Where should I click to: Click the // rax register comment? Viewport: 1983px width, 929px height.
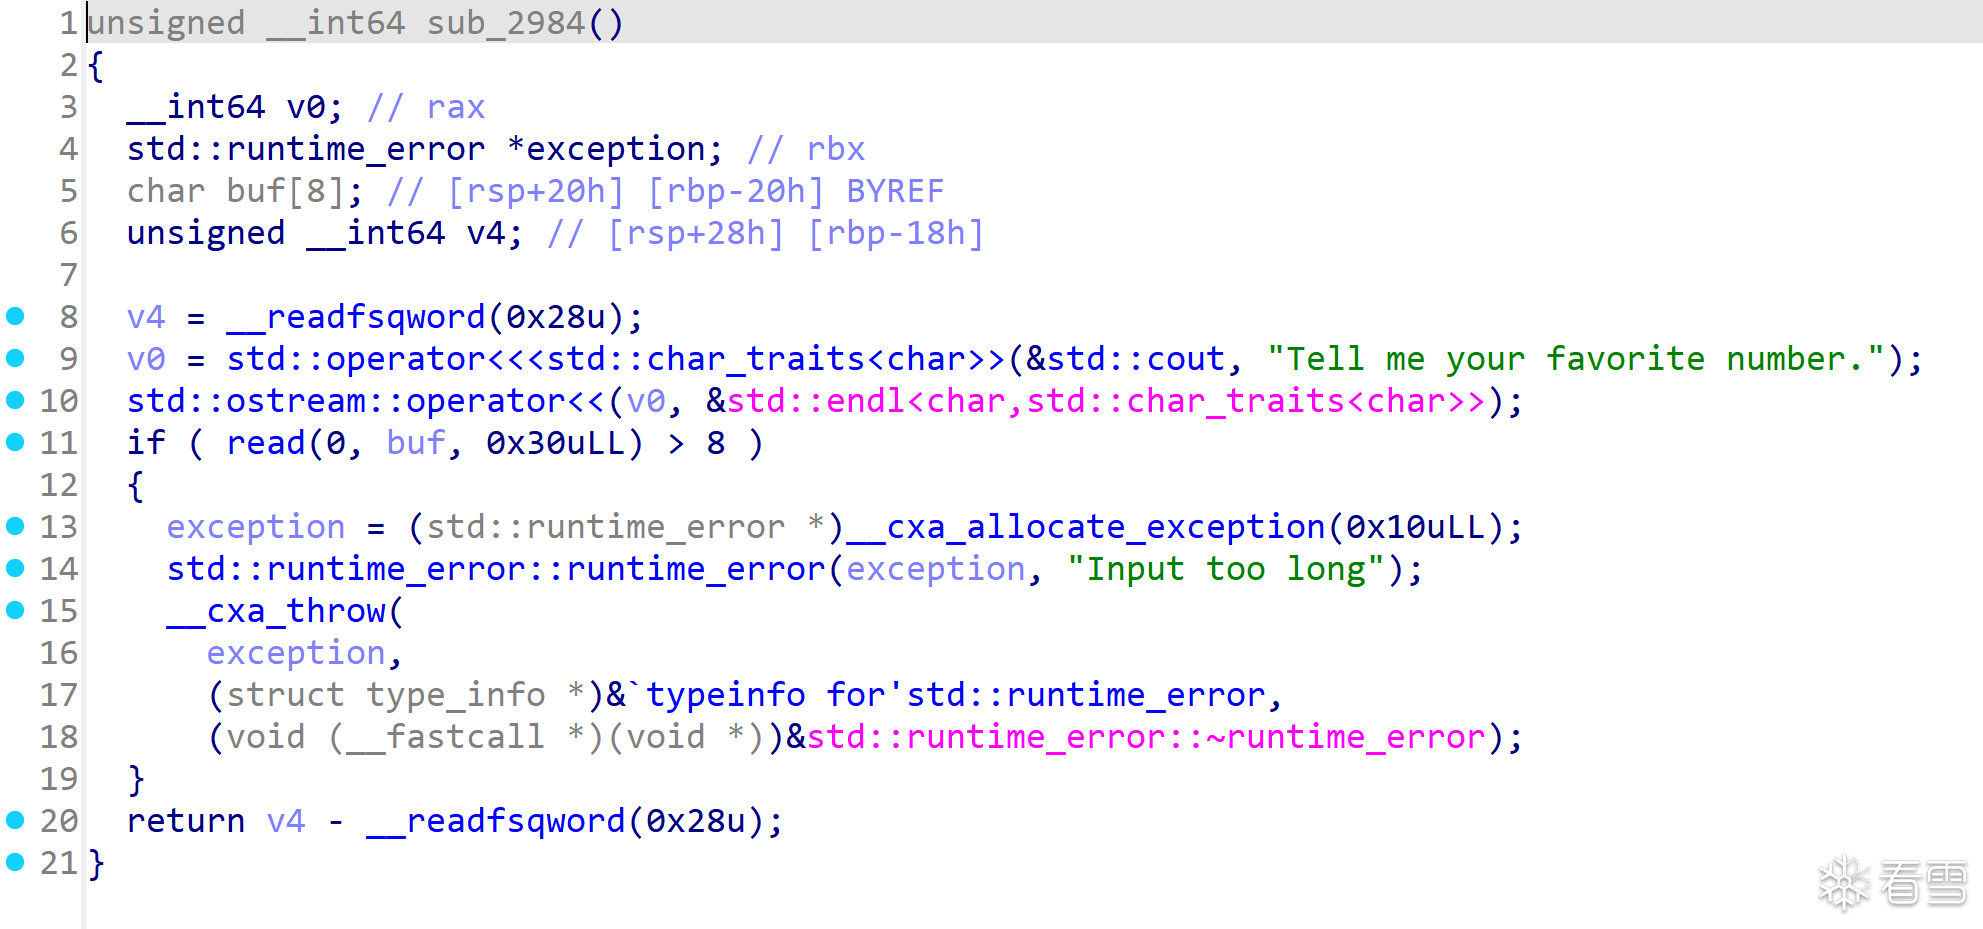(x=425, y=107)
